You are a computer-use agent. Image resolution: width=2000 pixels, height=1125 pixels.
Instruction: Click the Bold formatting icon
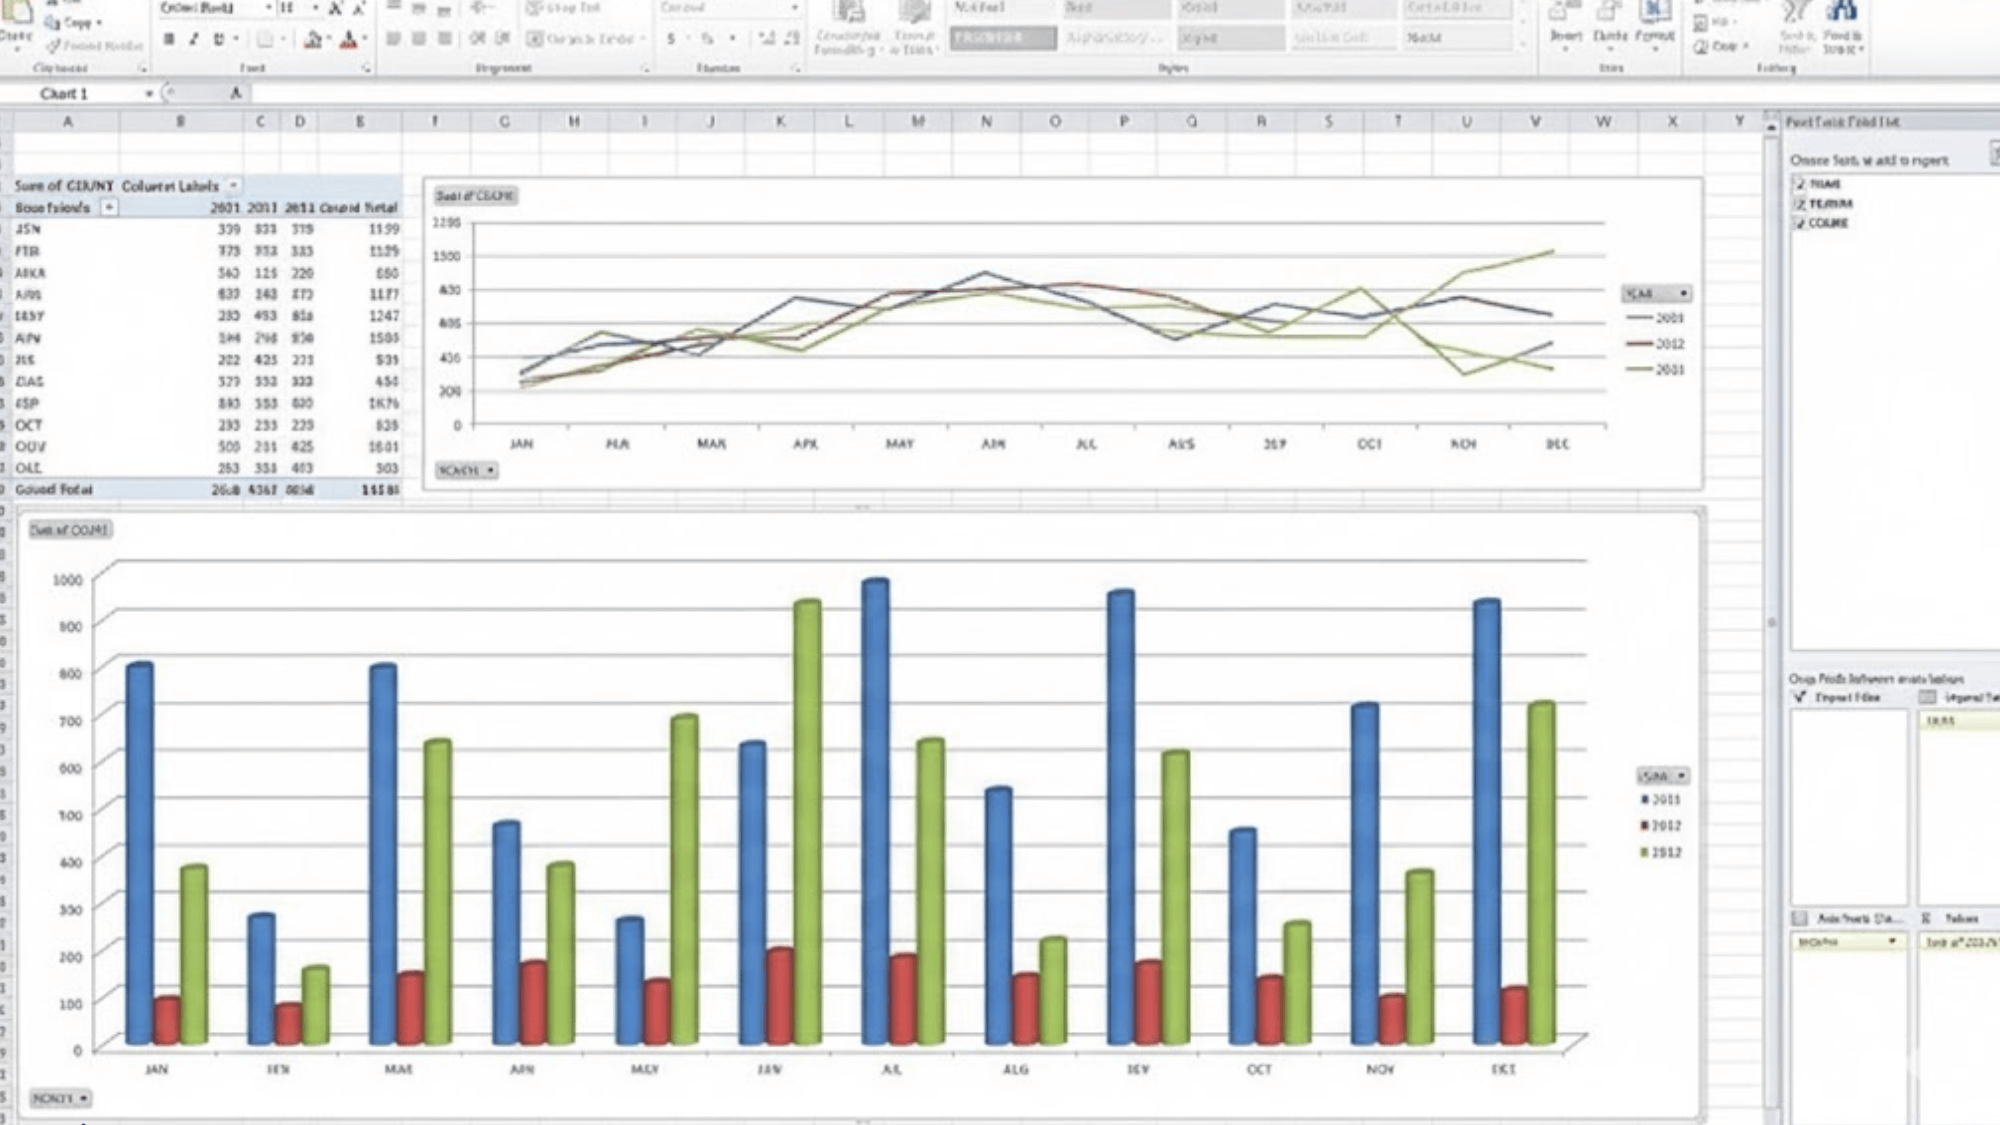(169, 39)
